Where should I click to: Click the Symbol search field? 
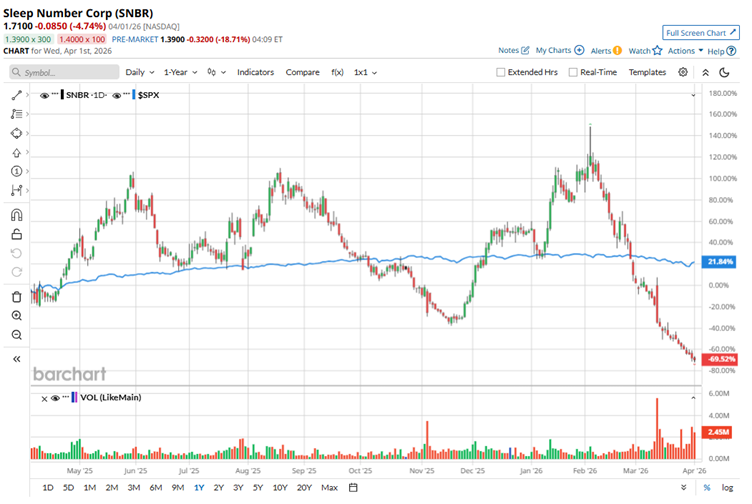coord(64,72)
